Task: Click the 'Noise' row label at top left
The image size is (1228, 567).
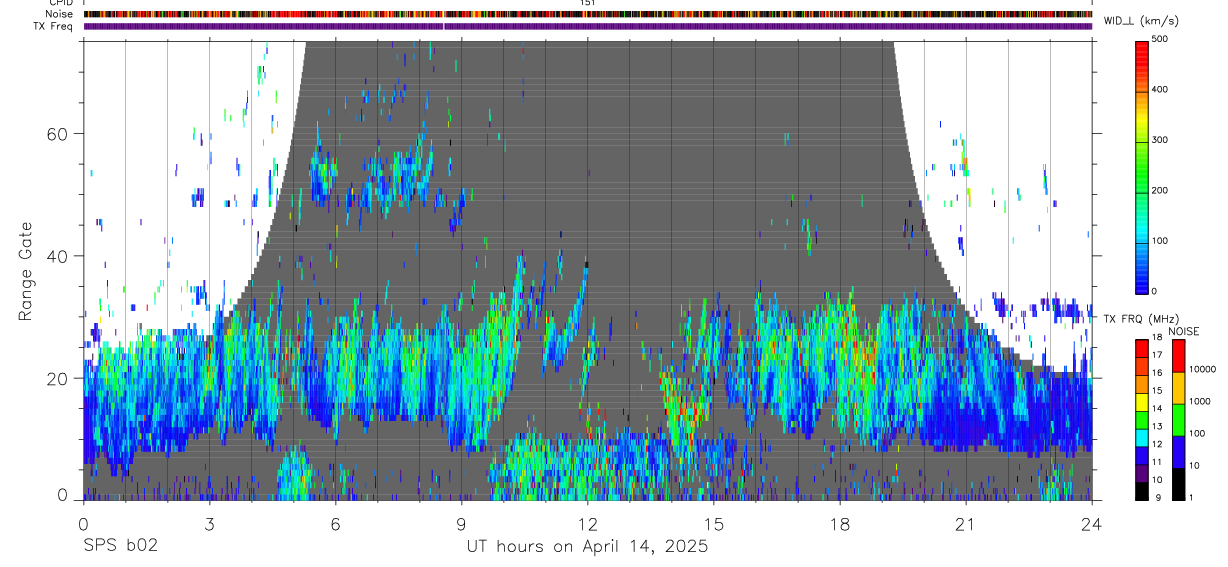Action: (59, 15)
